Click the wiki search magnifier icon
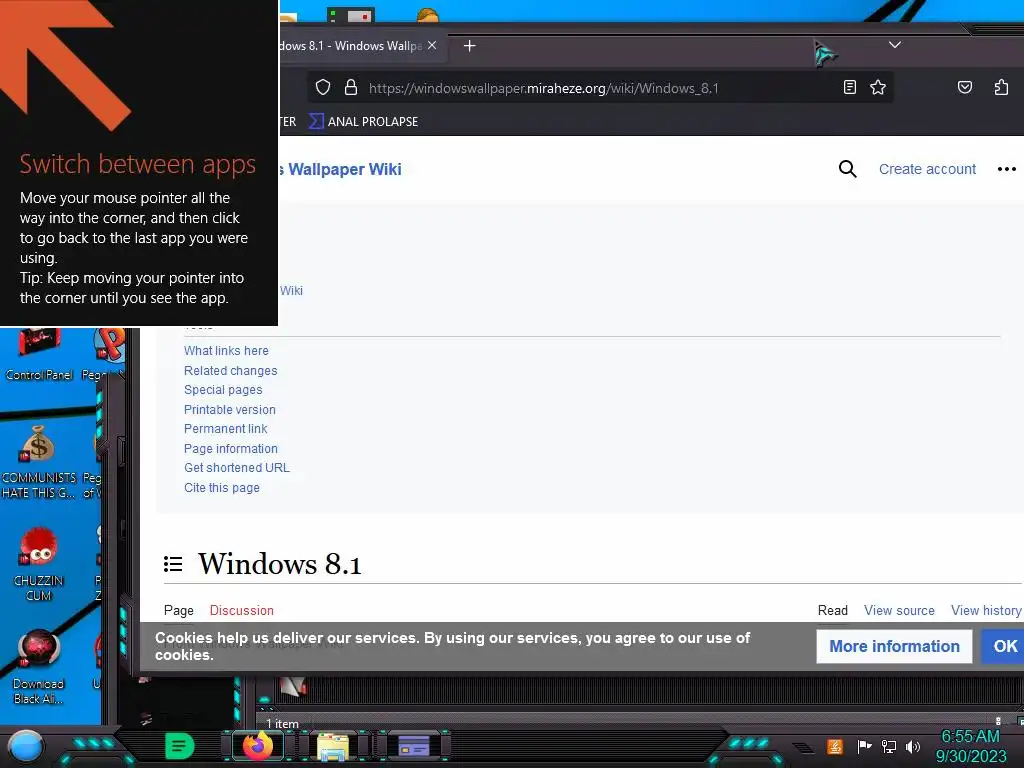The width and height of the screenshot is (1024, 768). 847,169
